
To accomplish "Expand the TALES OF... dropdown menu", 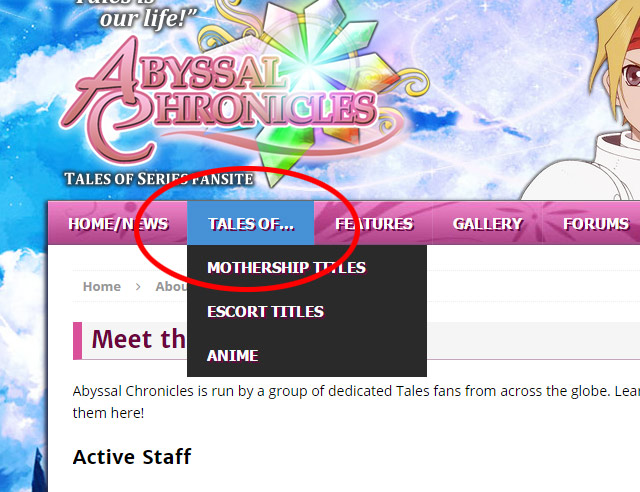I will [x=251, y=224].
